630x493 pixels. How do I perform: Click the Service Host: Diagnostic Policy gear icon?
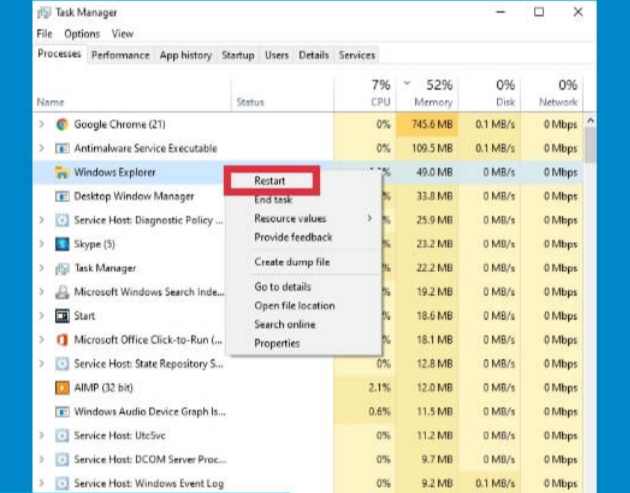[x=62, y=220]
